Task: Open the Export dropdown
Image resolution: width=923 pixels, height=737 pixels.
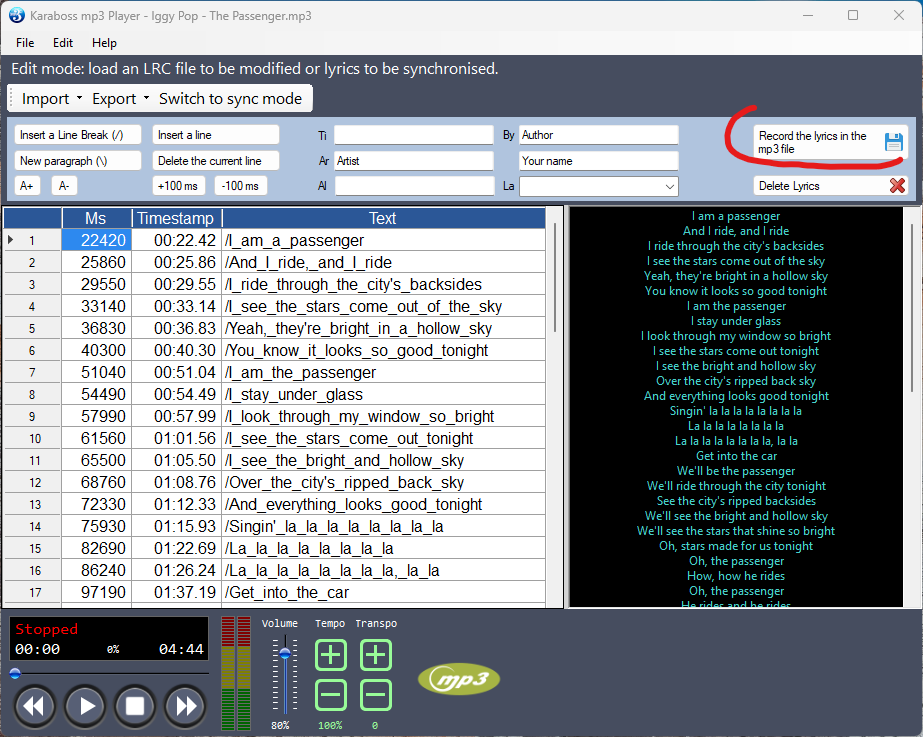Action: tap(120, 98)
